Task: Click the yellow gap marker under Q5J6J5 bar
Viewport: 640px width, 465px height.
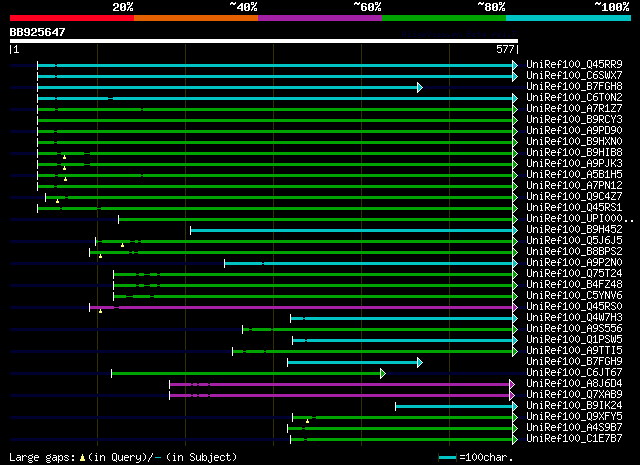Action: pyautogui.click(x=122, y=245)
